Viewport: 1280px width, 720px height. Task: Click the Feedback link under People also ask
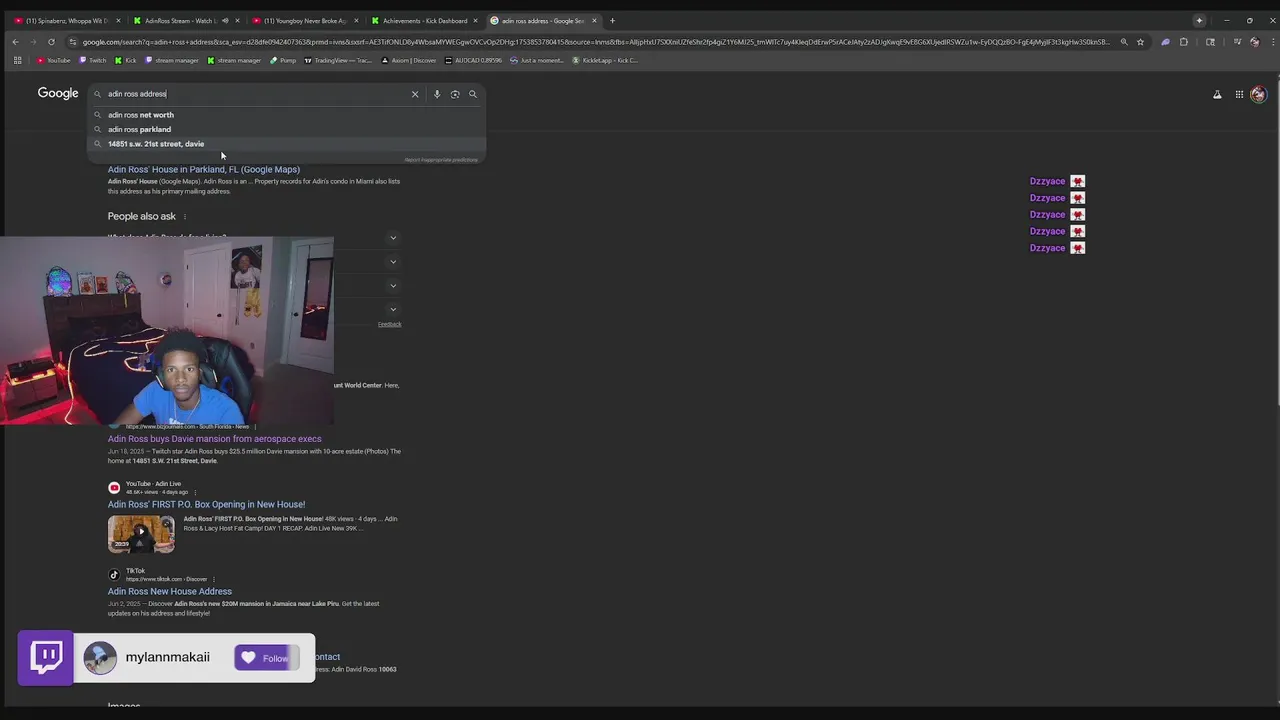390,324
